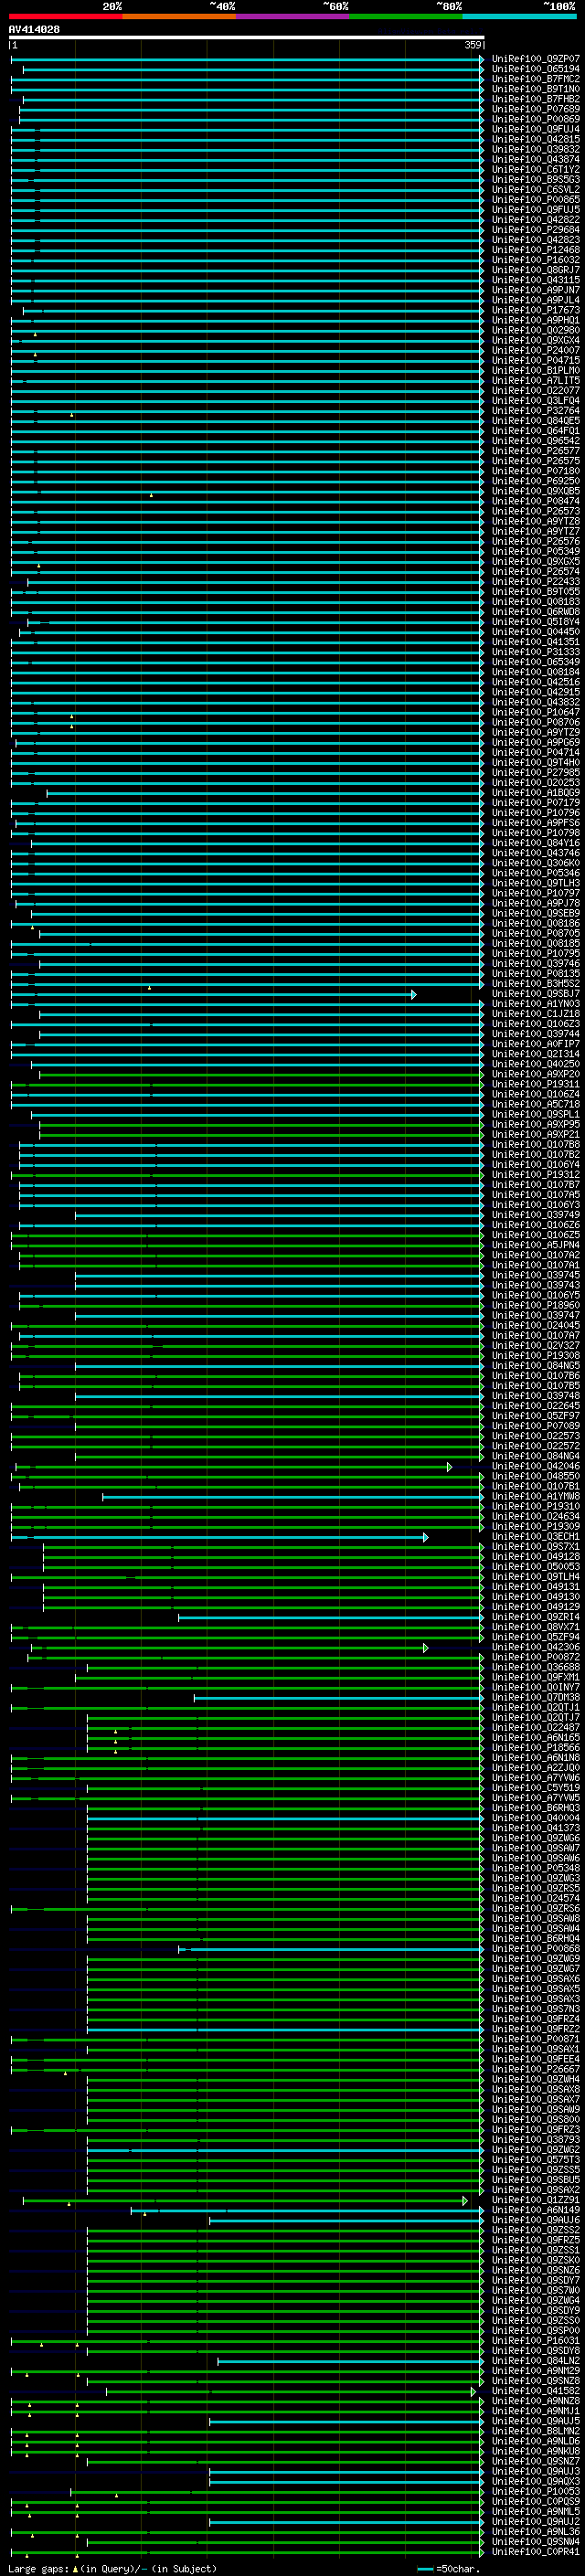Click the UniRef100_Q5ZF97 label
Image resolution: width=585 pixels, height=2576 pixels.
[x=535, y=1416]
